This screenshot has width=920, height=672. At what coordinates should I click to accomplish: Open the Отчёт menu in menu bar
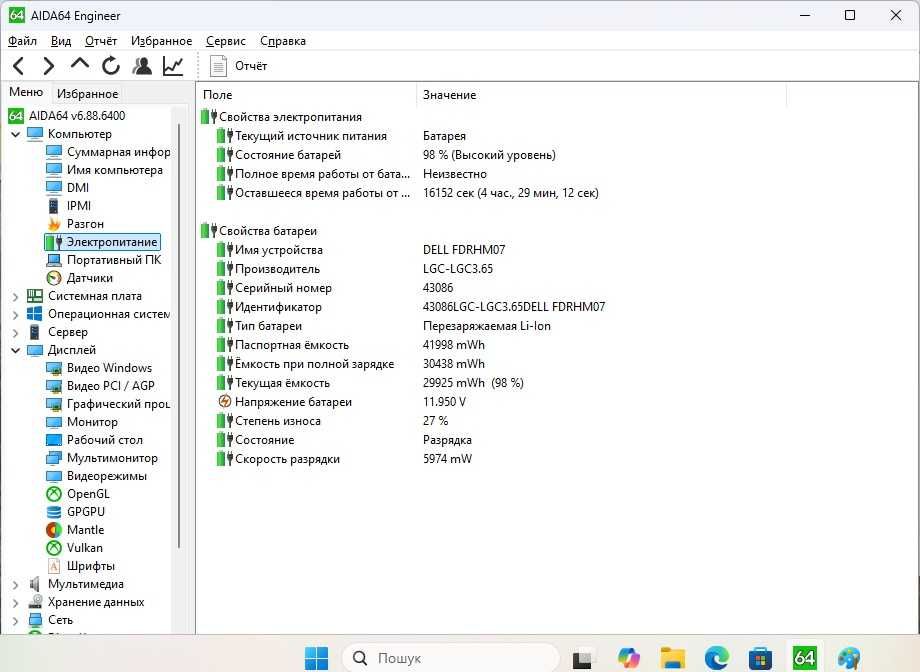101,41
